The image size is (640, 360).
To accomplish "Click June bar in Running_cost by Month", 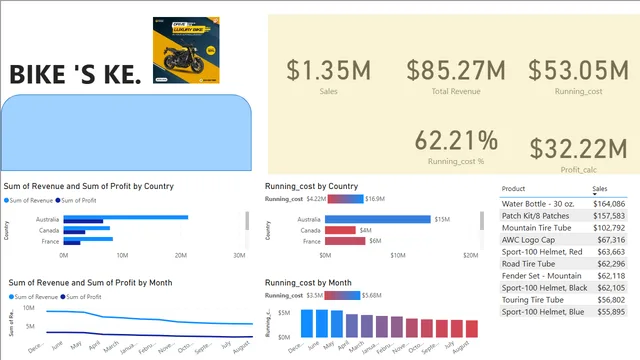I will [322, 323].
